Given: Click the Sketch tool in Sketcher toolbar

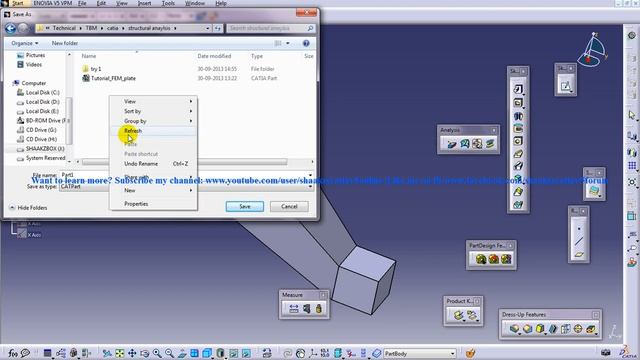Looking at the screenshot, I should tap(565, 86).
